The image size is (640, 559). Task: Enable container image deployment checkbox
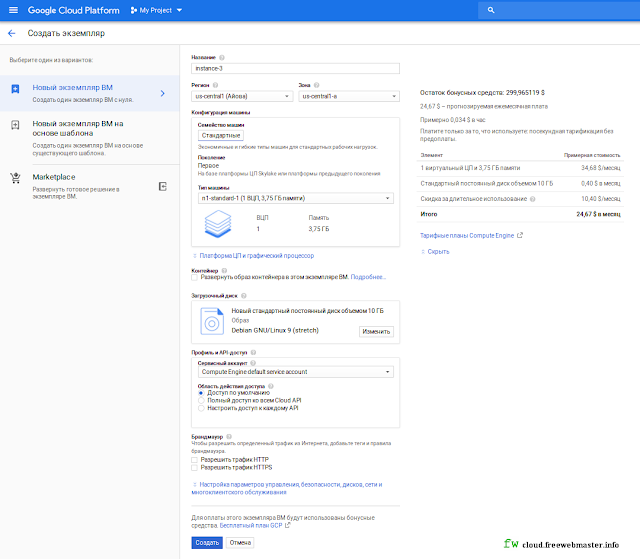(x=194, y=277)
